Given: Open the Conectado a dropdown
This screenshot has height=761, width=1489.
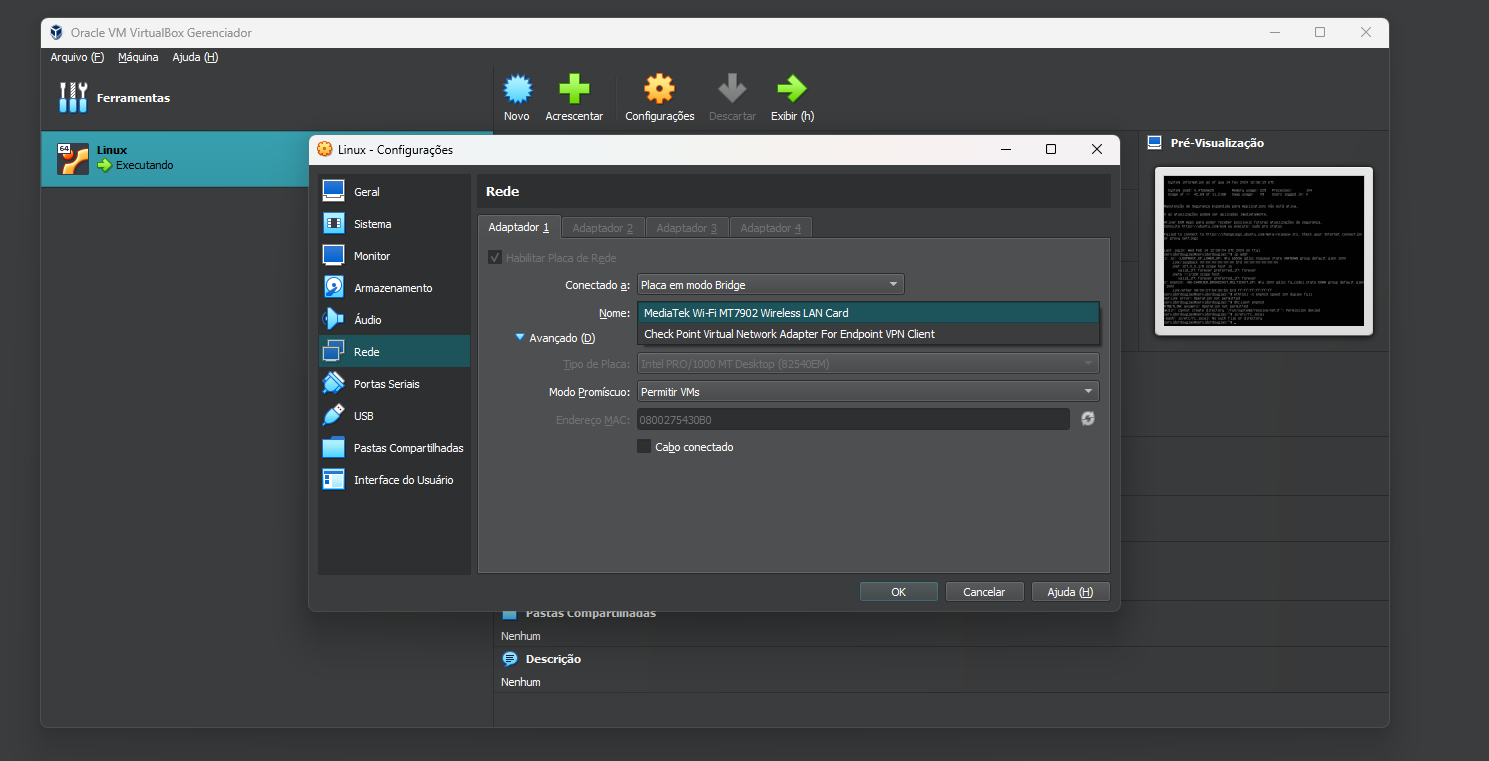Looking at the screenshot, I should 770,285.
